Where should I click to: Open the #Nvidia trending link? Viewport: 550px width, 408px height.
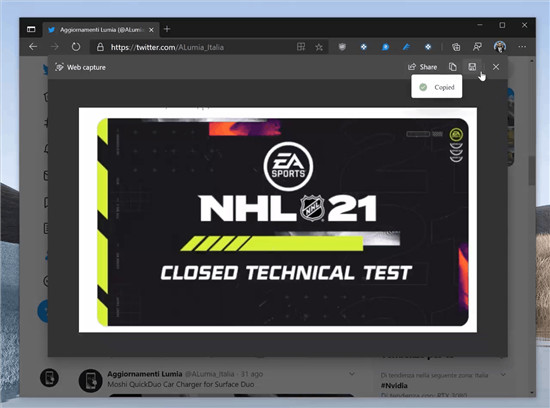point(394,386)
